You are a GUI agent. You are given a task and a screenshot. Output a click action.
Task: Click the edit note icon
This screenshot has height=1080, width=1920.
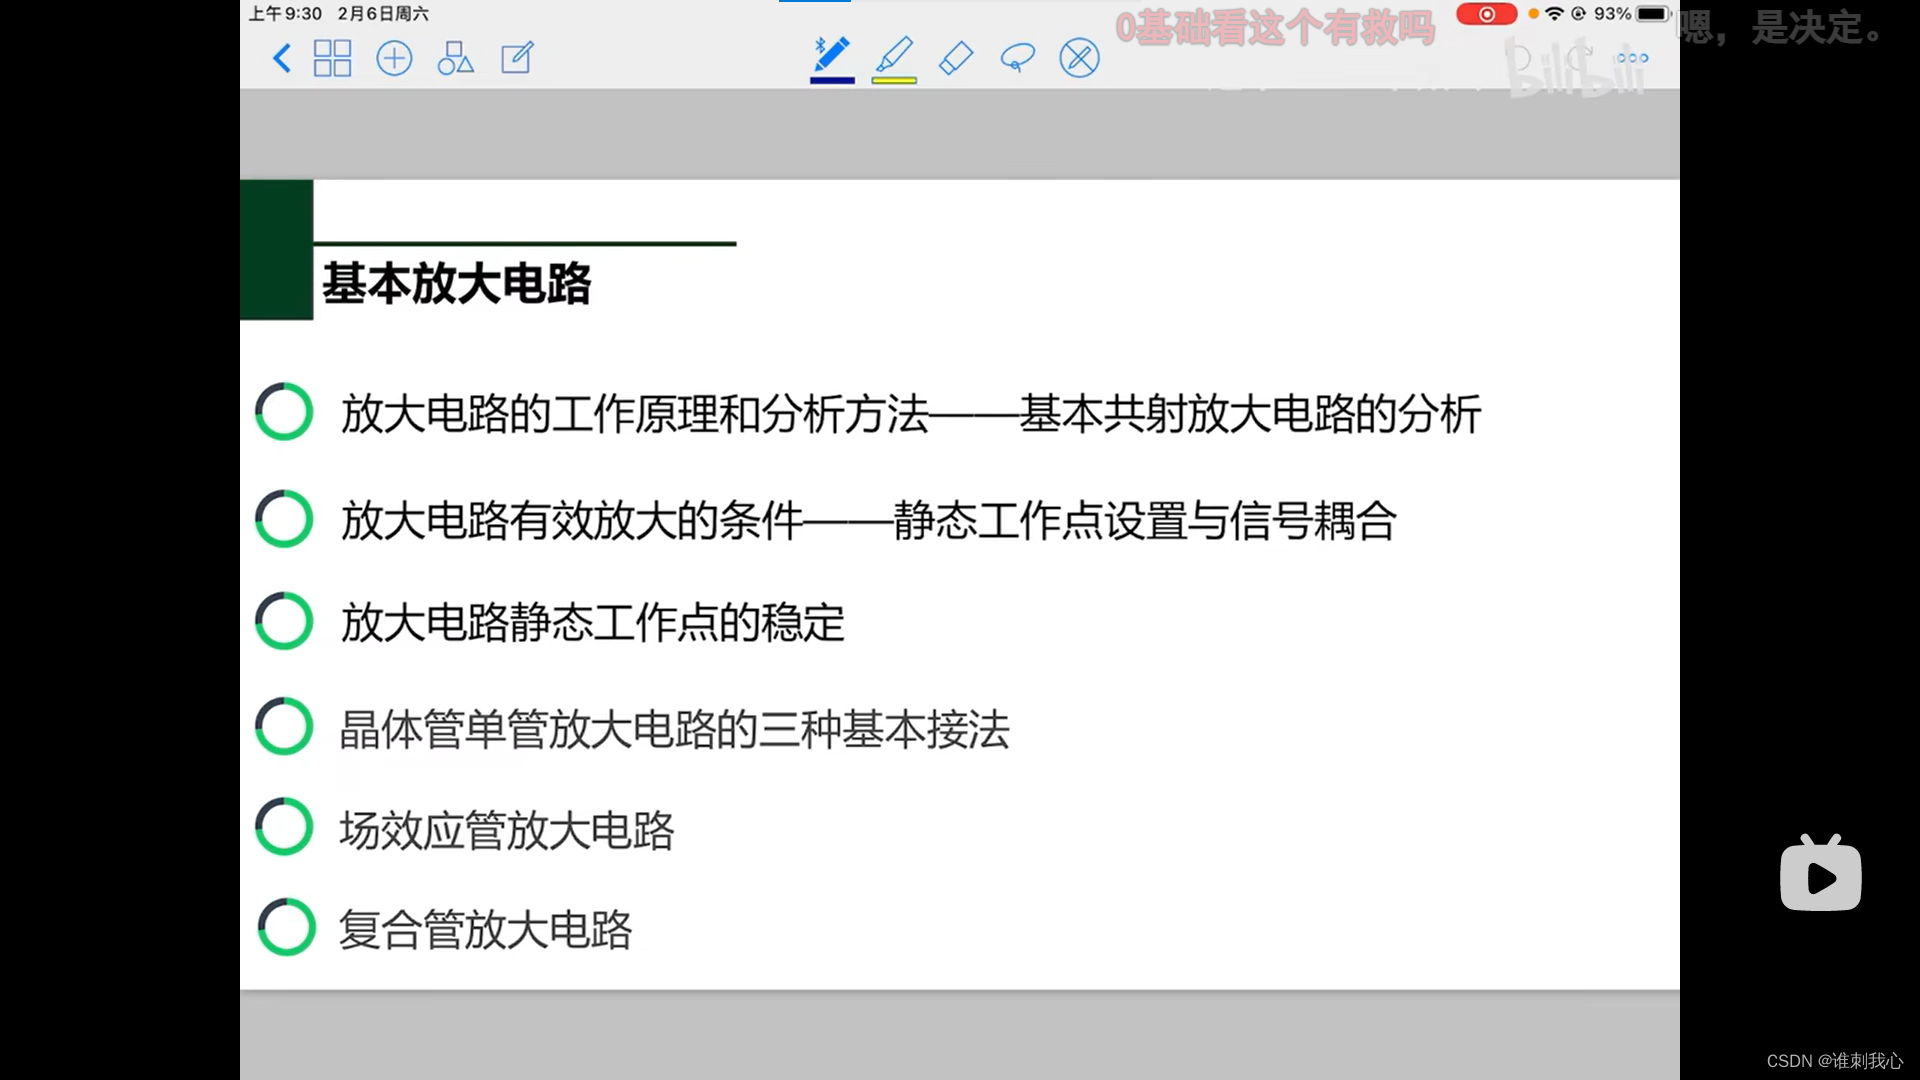click(x=517, y=58)
